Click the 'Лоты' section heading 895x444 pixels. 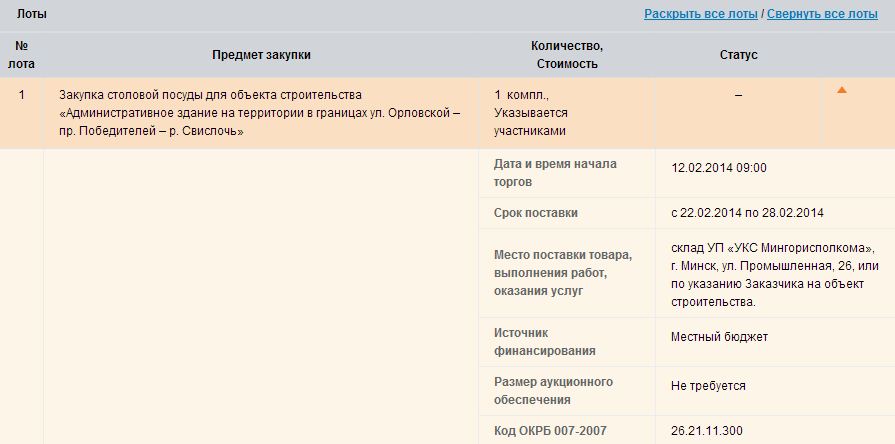click(32, 14)
